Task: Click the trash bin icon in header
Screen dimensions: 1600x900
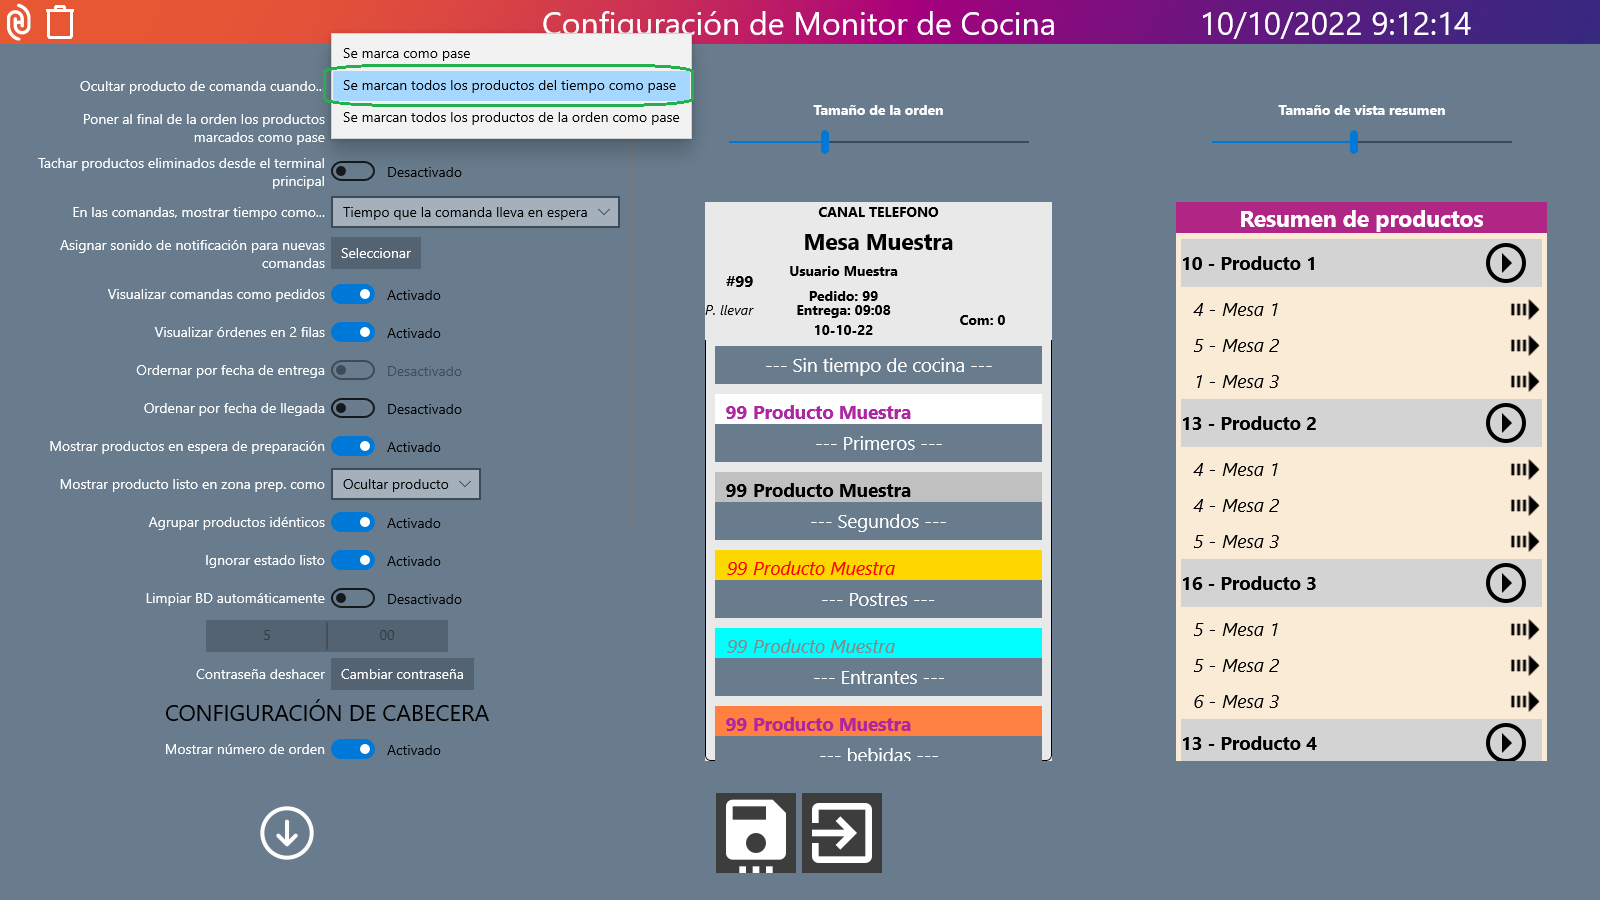Action: (x=60, y=22)
